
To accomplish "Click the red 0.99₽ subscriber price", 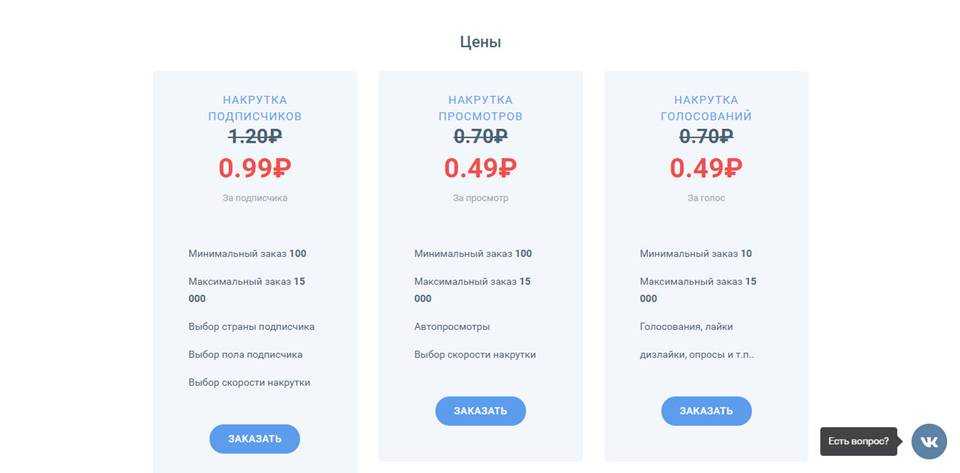I will (x=254, y=168).
